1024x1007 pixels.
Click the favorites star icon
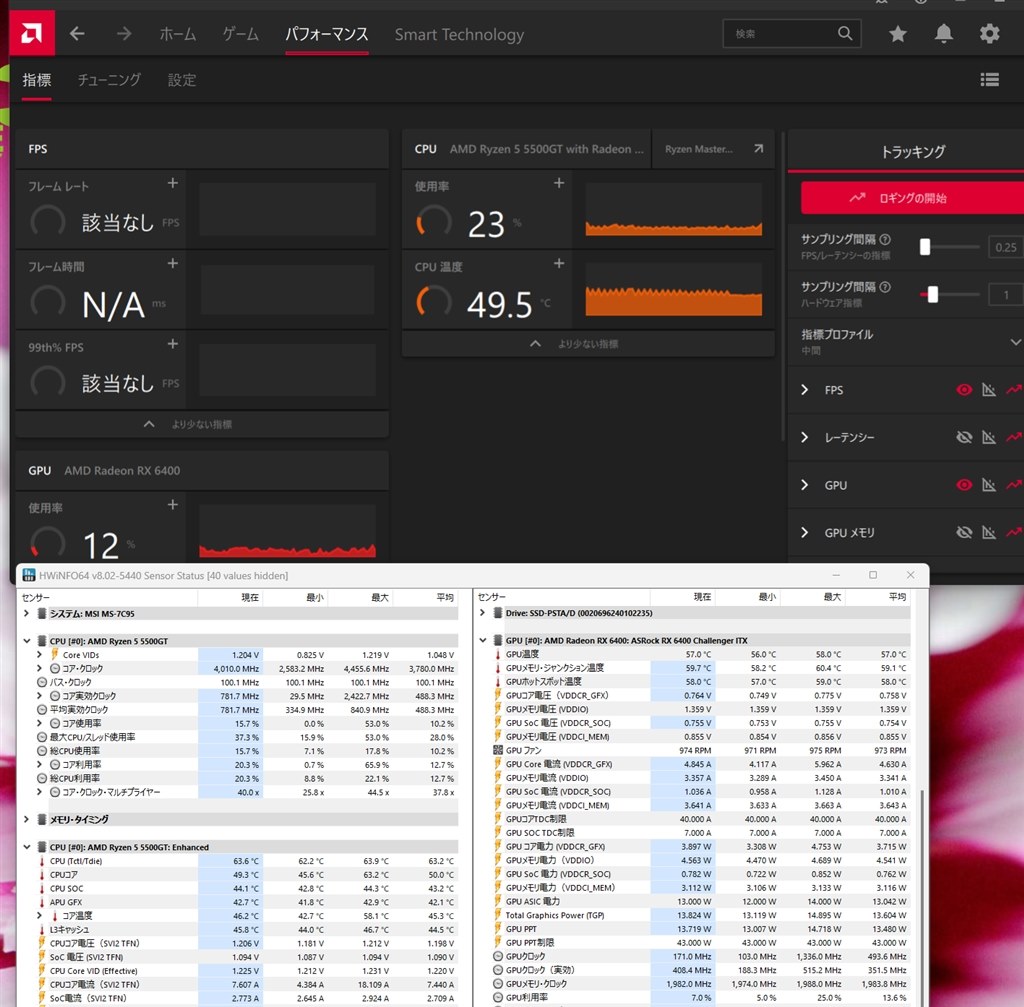(897, 33)
